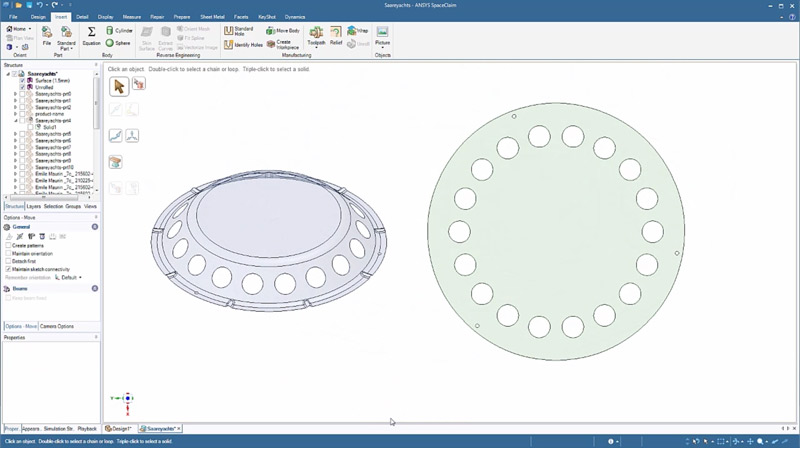Image resolution: width=800 pixels, height=450 pixels.
Task: Click the Identify Holes tool
Action: coord(242,44)
